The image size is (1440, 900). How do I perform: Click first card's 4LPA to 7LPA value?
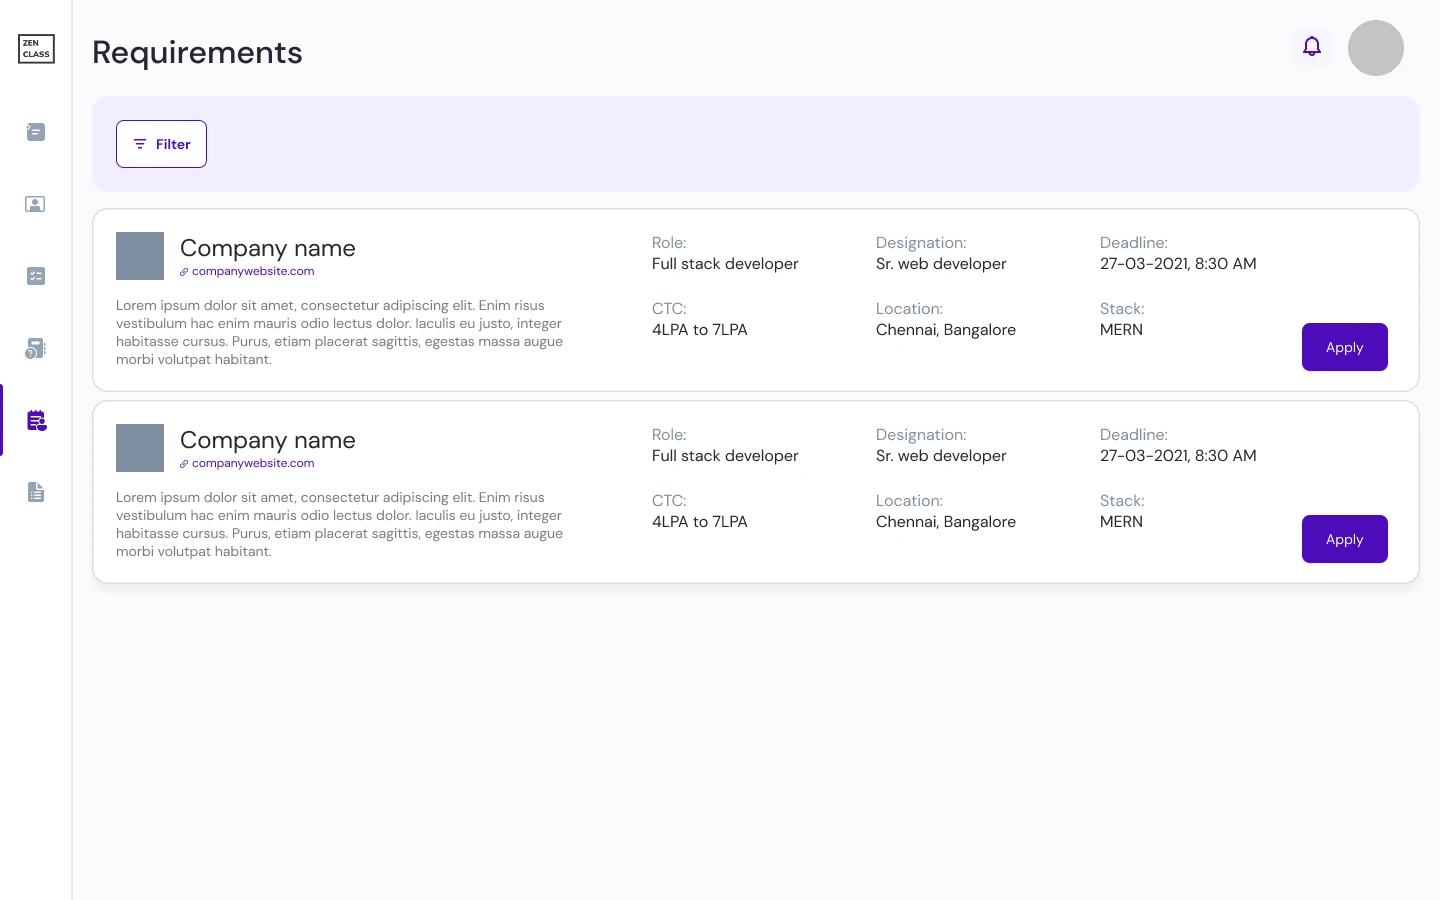click(x=700, y=330)
